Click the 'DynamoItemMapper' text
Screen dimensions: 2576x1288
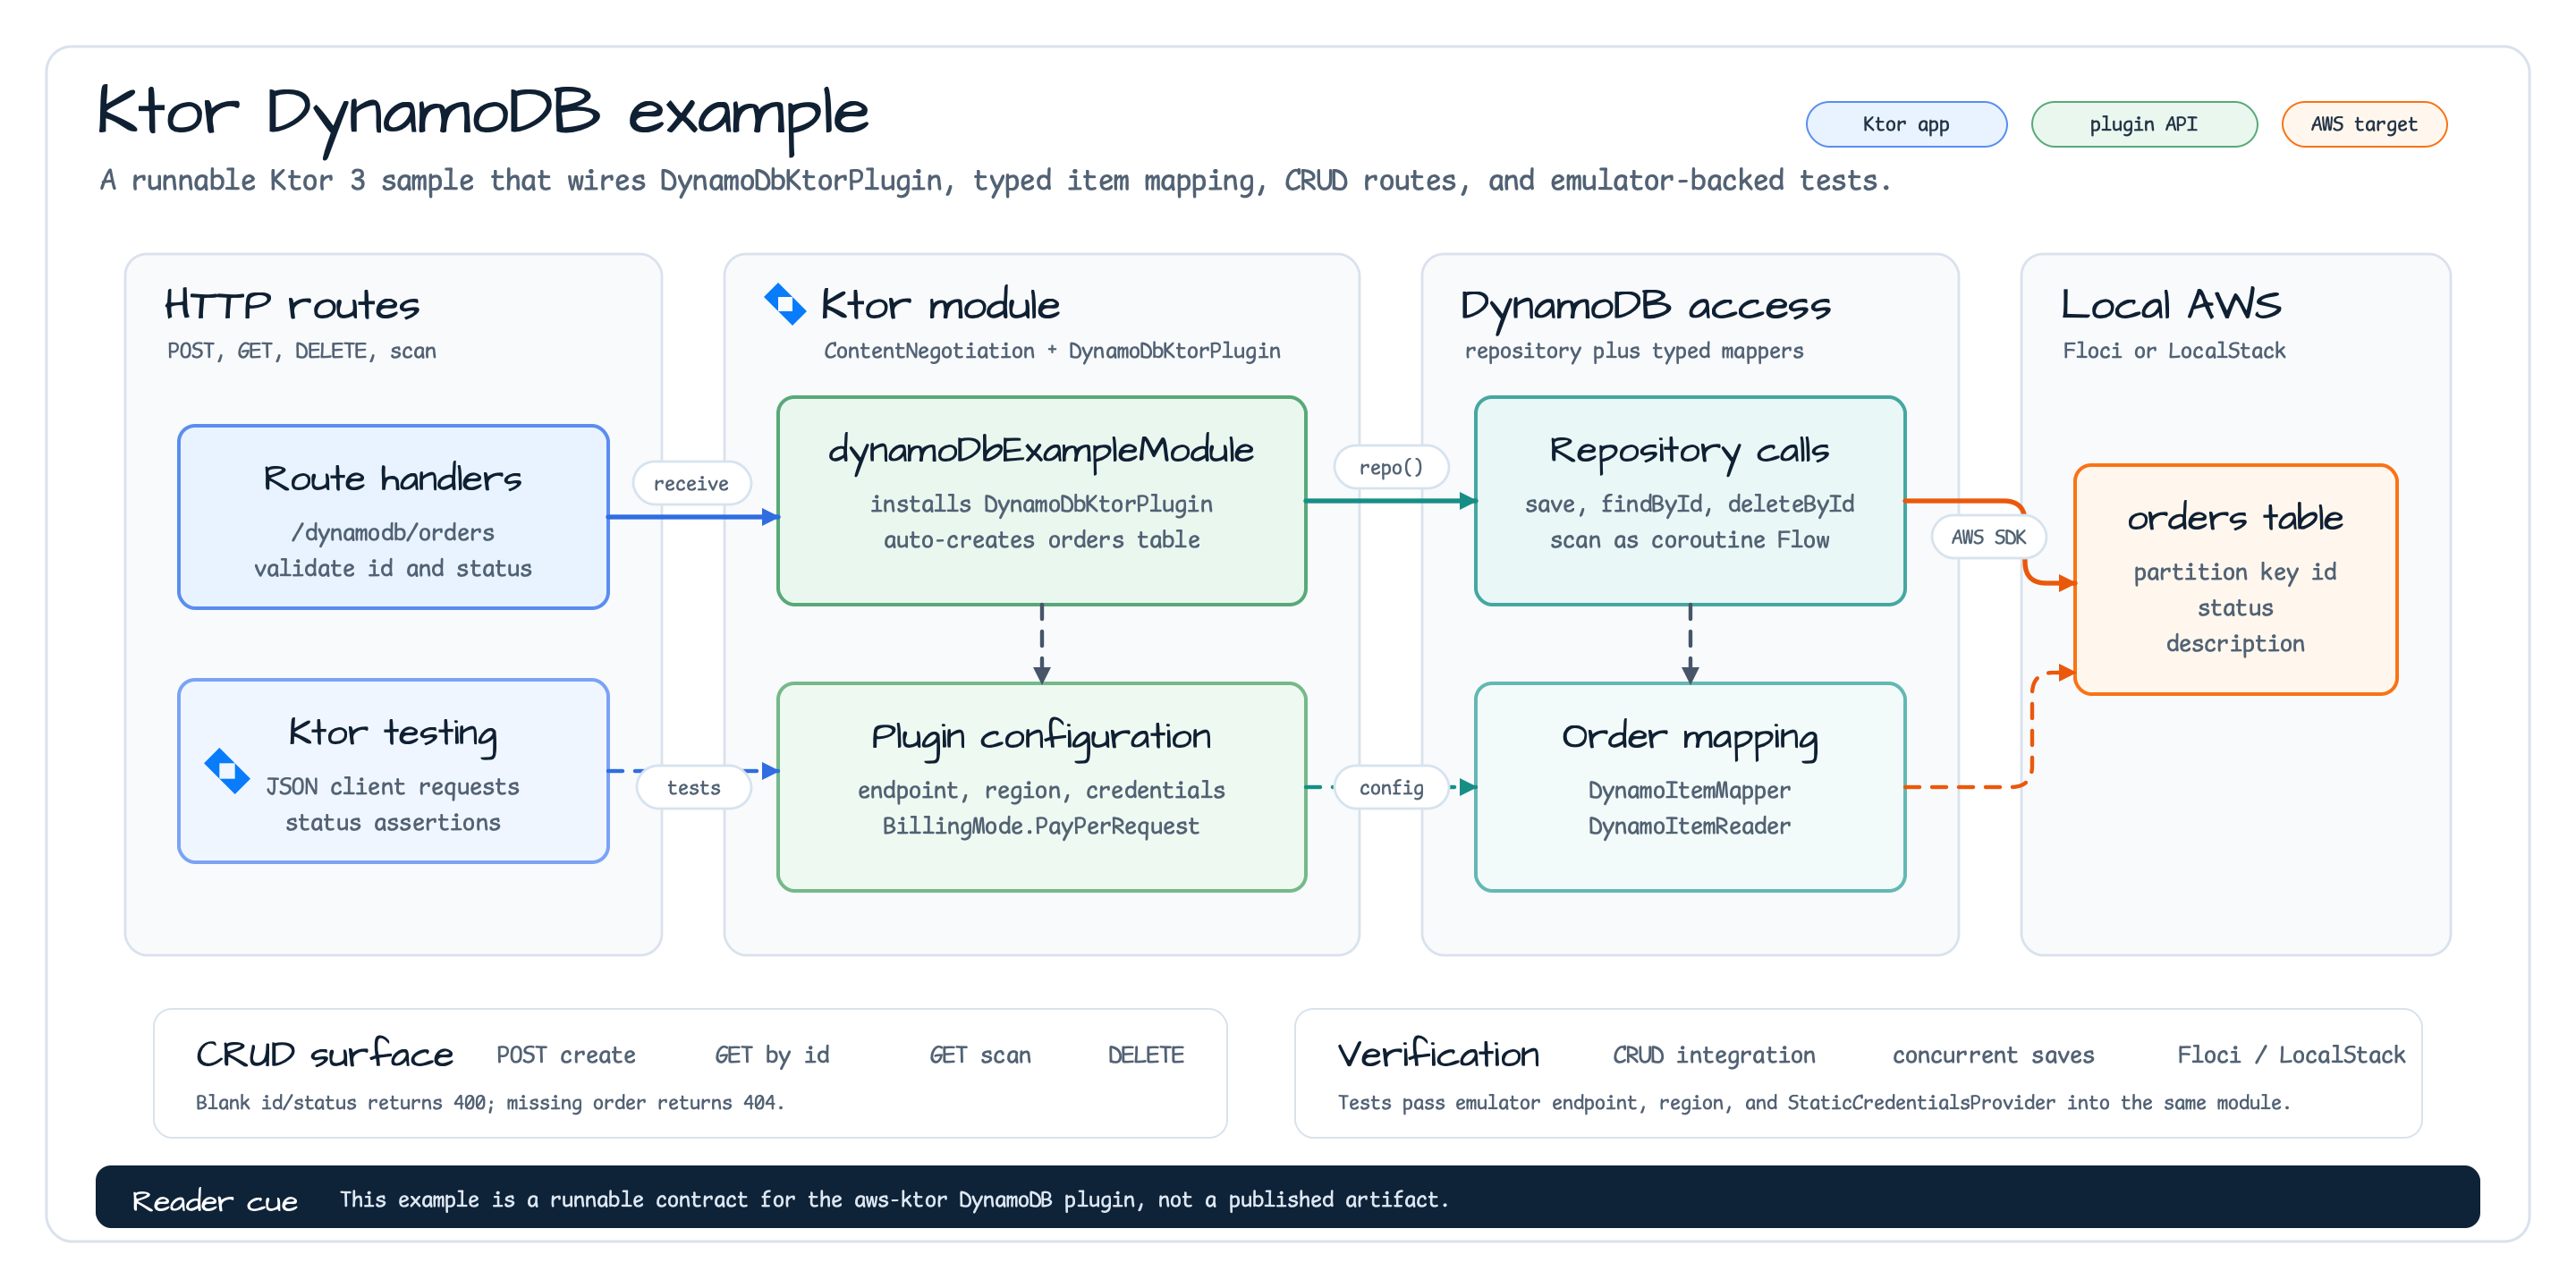(x=1689, y=791)
